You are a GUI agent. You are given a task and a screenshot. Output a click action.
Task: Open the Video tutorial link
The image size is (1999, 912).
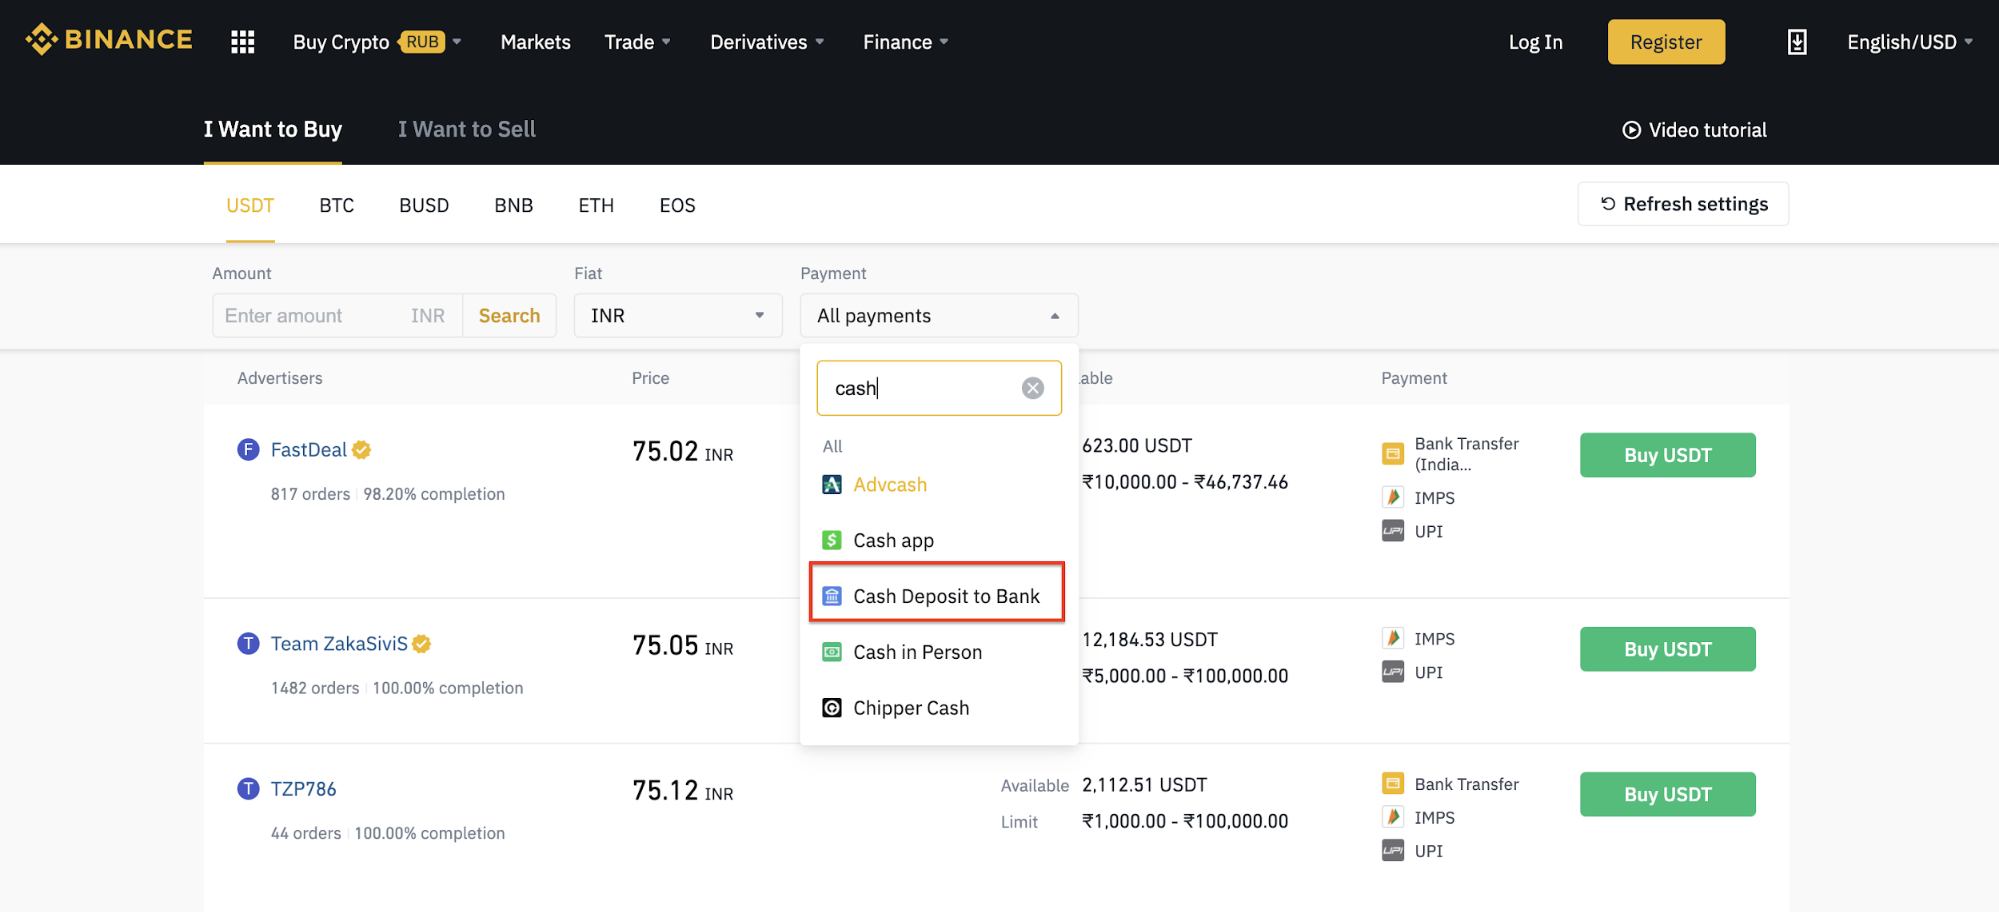coord(1694,130)
